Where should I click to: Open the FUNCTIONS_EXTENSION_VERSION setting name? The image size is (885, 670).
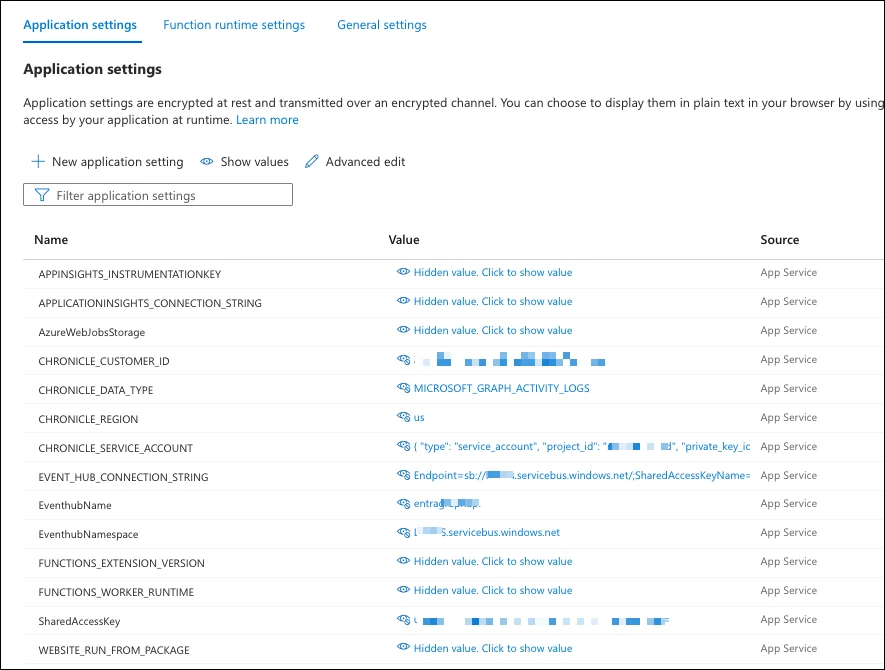click(121, 563)
